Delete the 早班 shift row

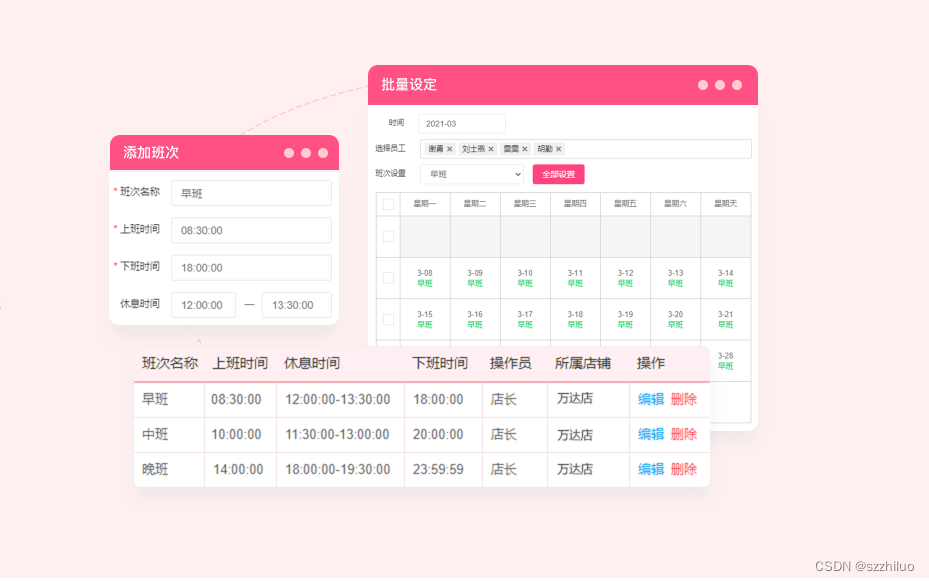684,399
